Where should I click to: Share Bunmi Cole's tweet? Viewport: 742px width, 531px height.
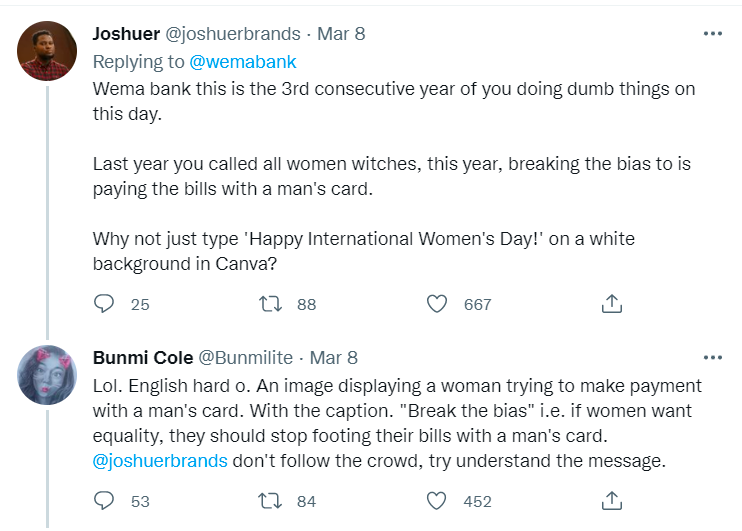(x=612, y=500)
